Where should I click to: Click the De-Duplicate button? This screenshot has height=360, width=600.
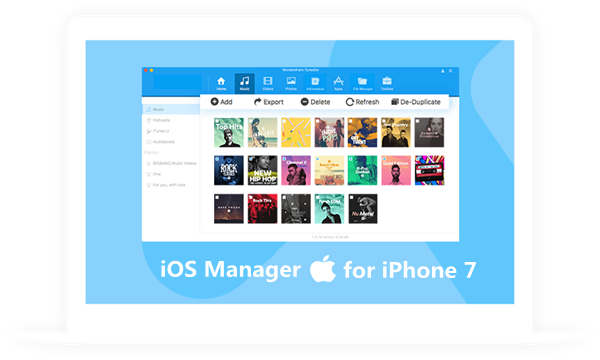click(x=416, y=102)
